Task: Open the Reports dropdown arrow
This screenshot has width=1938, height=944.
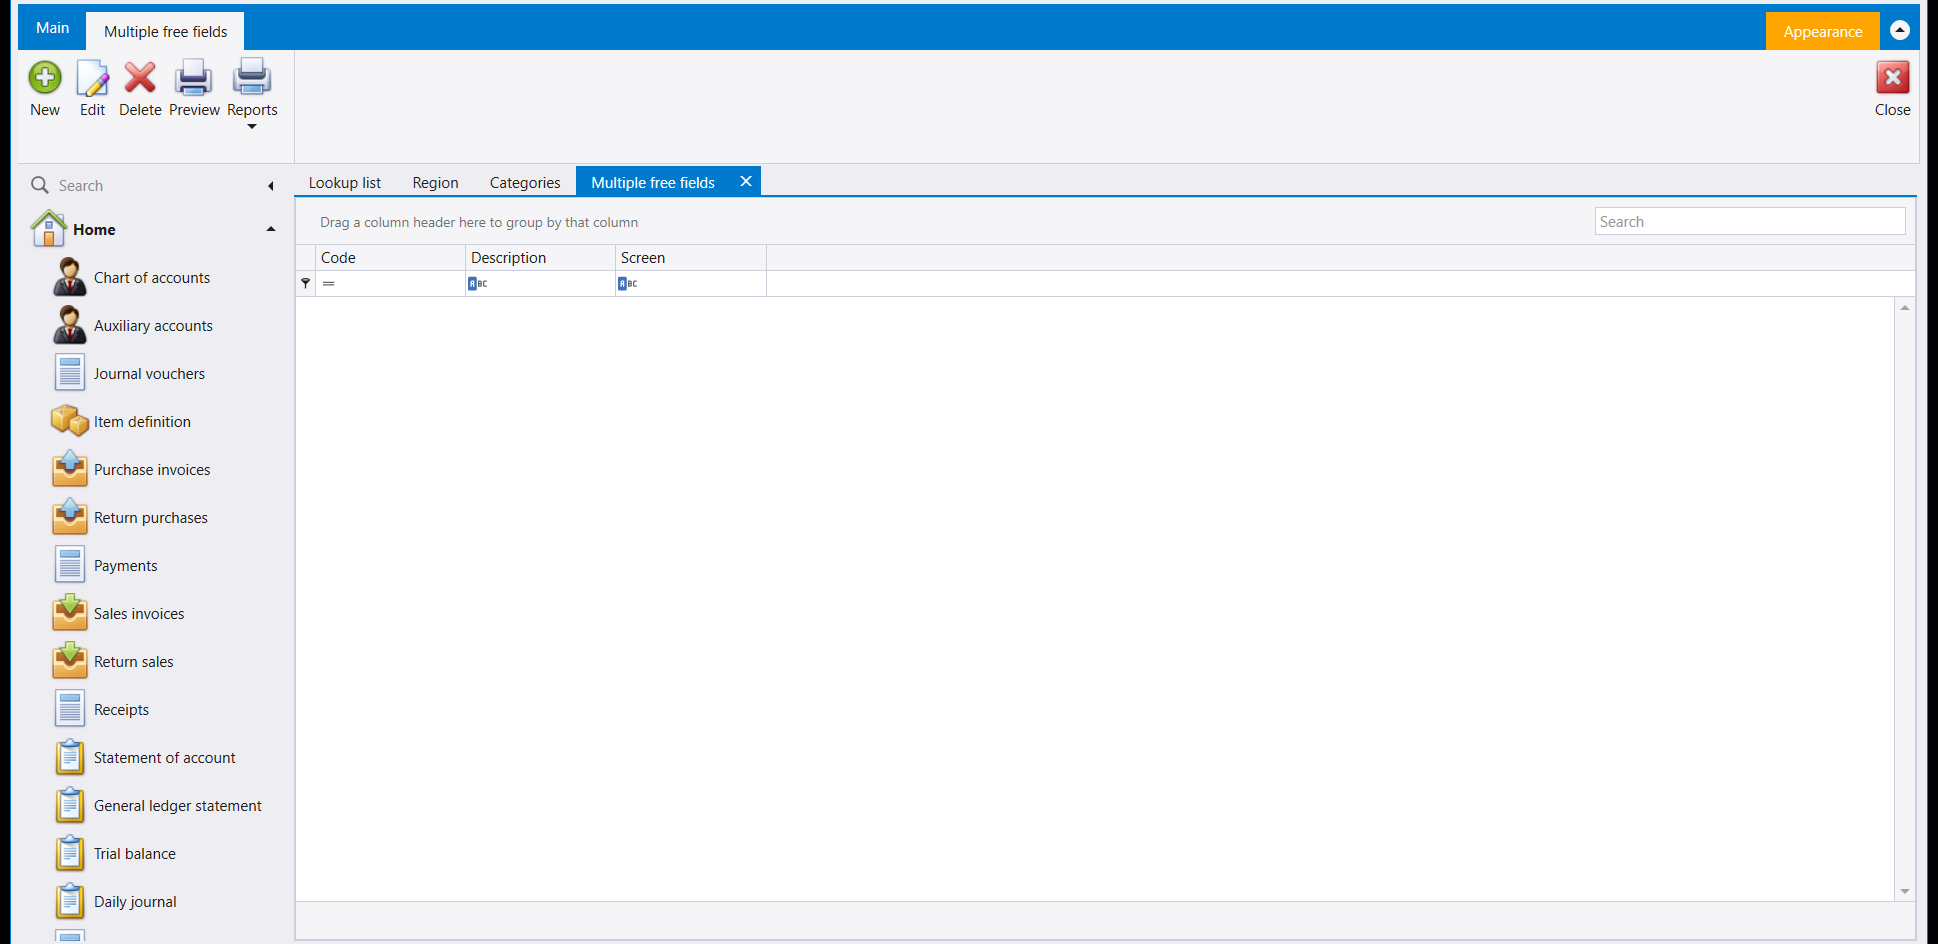Action: pyautogui.click(x=252, y=126)
